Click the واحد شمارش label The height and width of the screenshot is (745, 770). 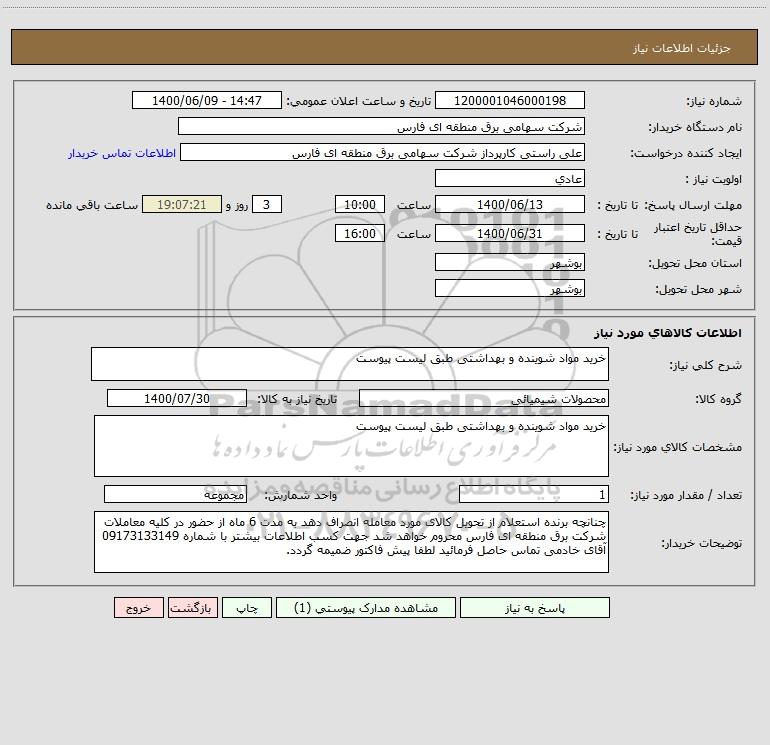(301, 496)
